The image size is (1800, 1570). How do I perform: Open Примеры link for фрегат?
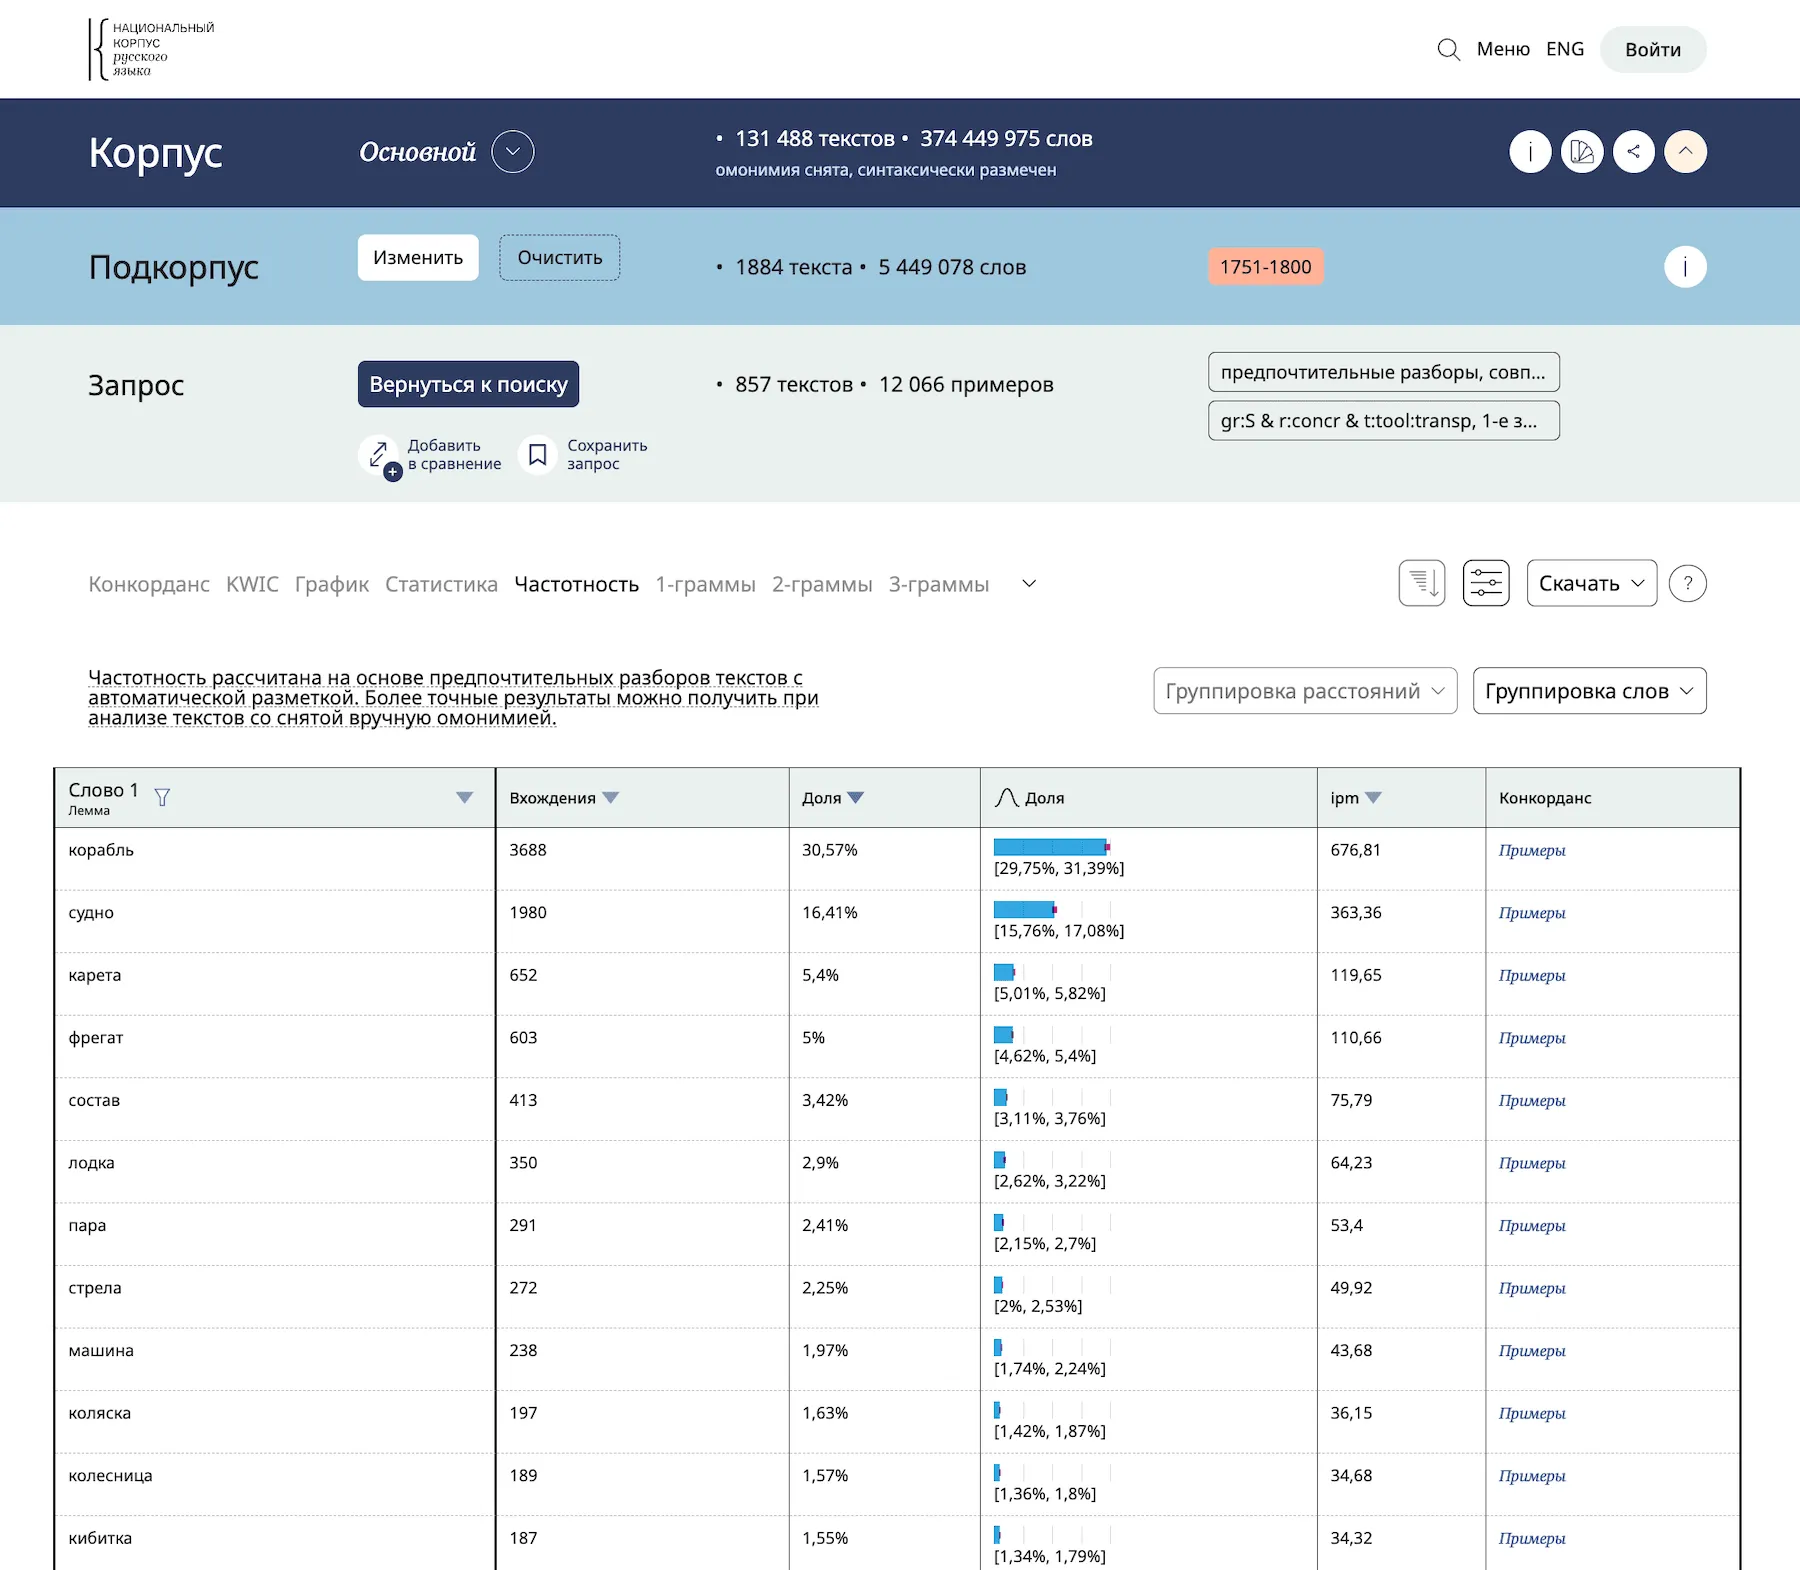pyautogui.click(x=1532, y=1038)
